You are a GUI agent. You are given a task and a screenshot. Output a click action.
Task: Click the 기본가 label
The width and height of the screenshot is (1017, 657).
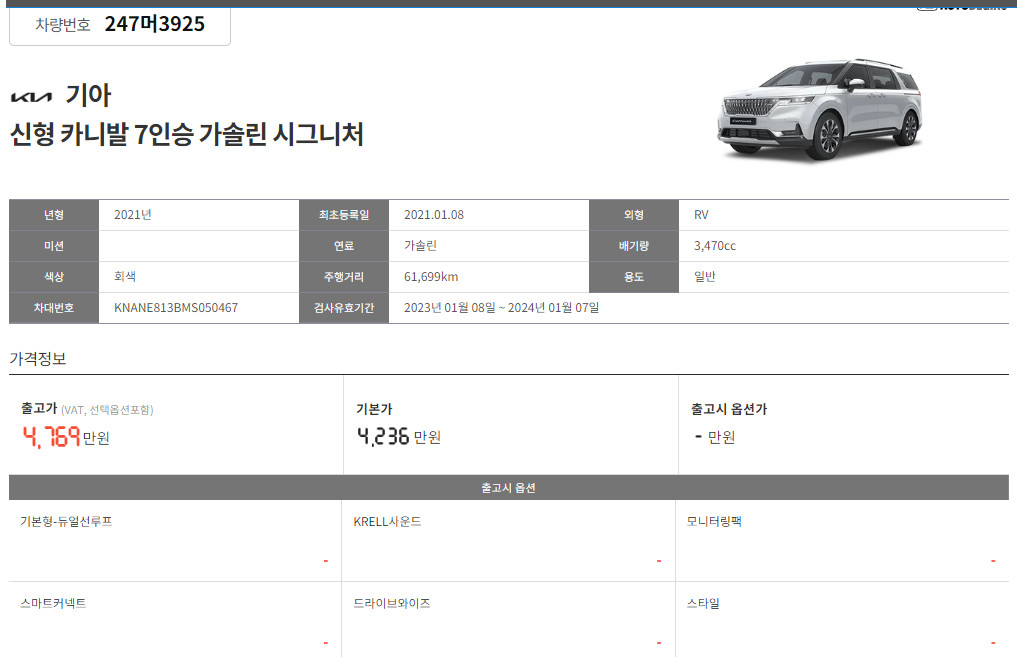pyautogui.click(x=374, y=409)
